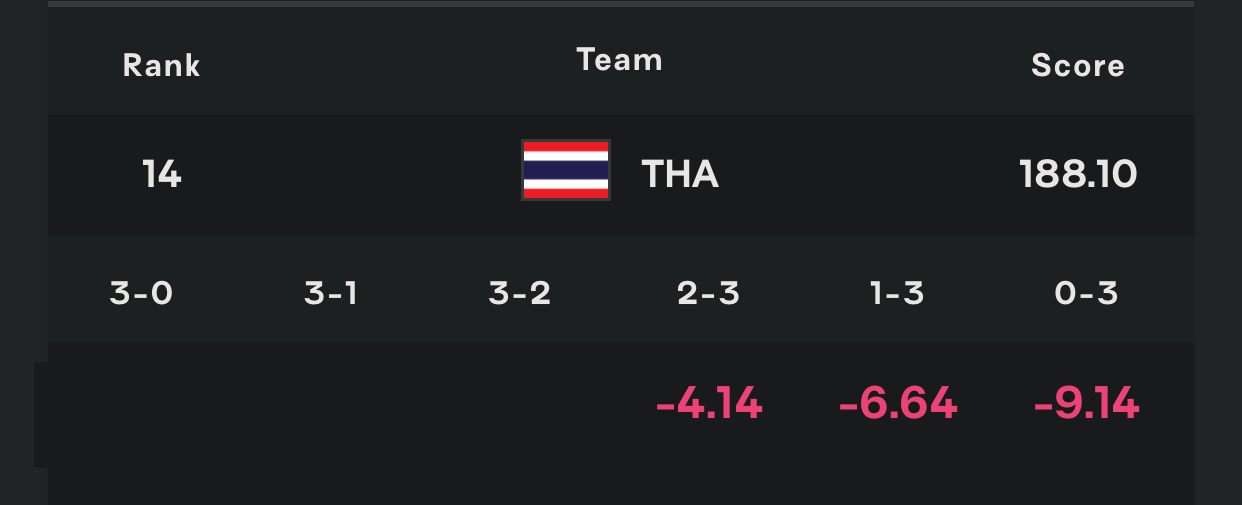Click the -4.14 point change value
The height and width of the screenshot is (505, 1242).
tap(709, 405)
